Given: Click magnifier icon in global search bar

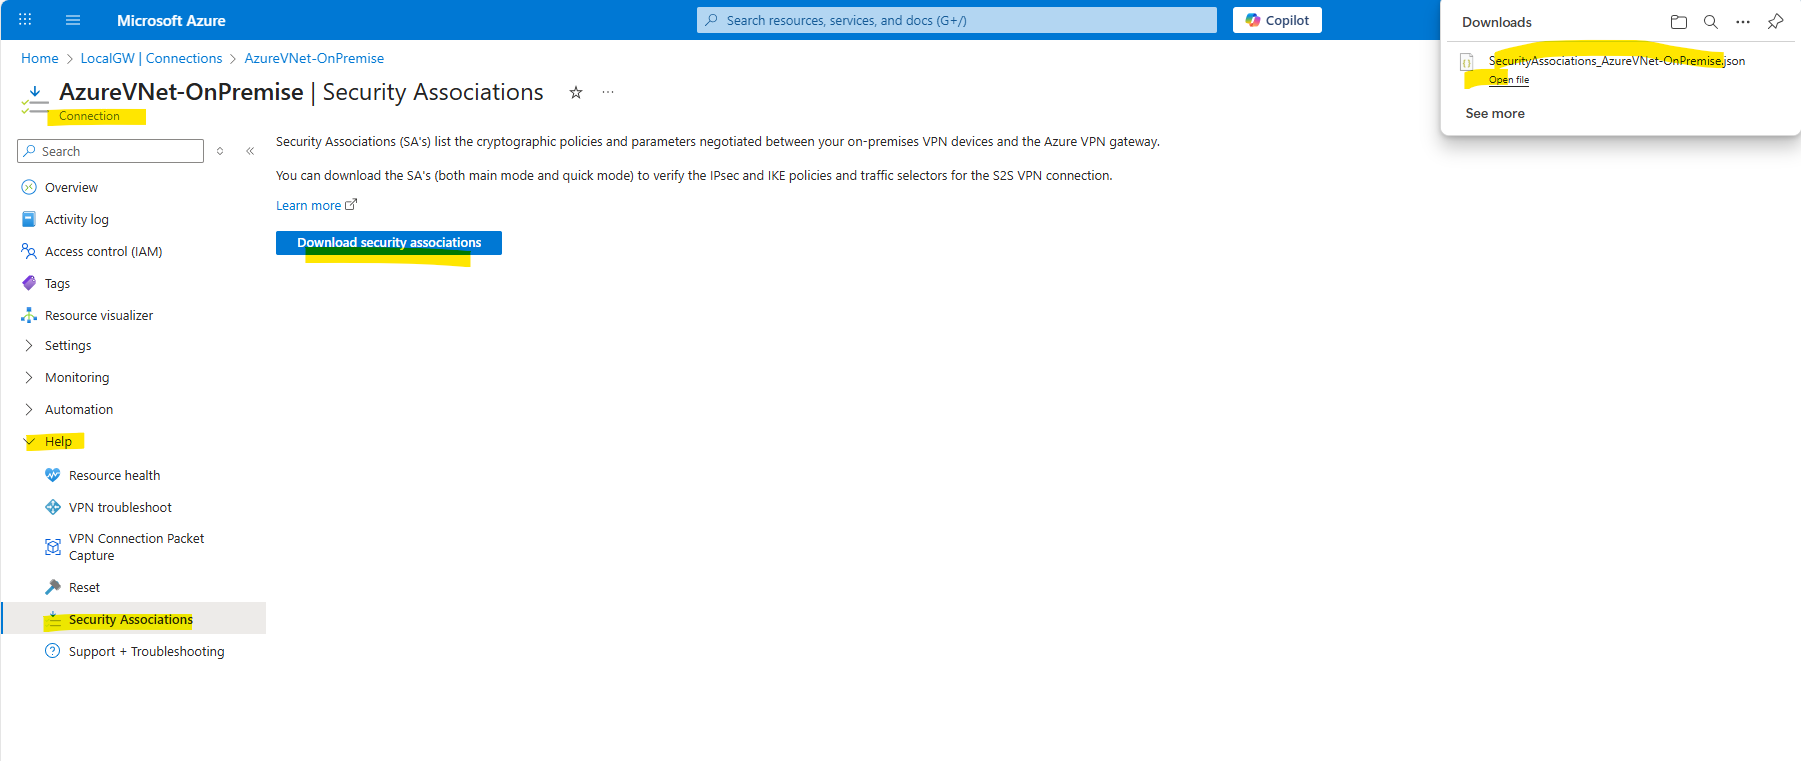Looking at the screenshot, I should tap(711, 20).
